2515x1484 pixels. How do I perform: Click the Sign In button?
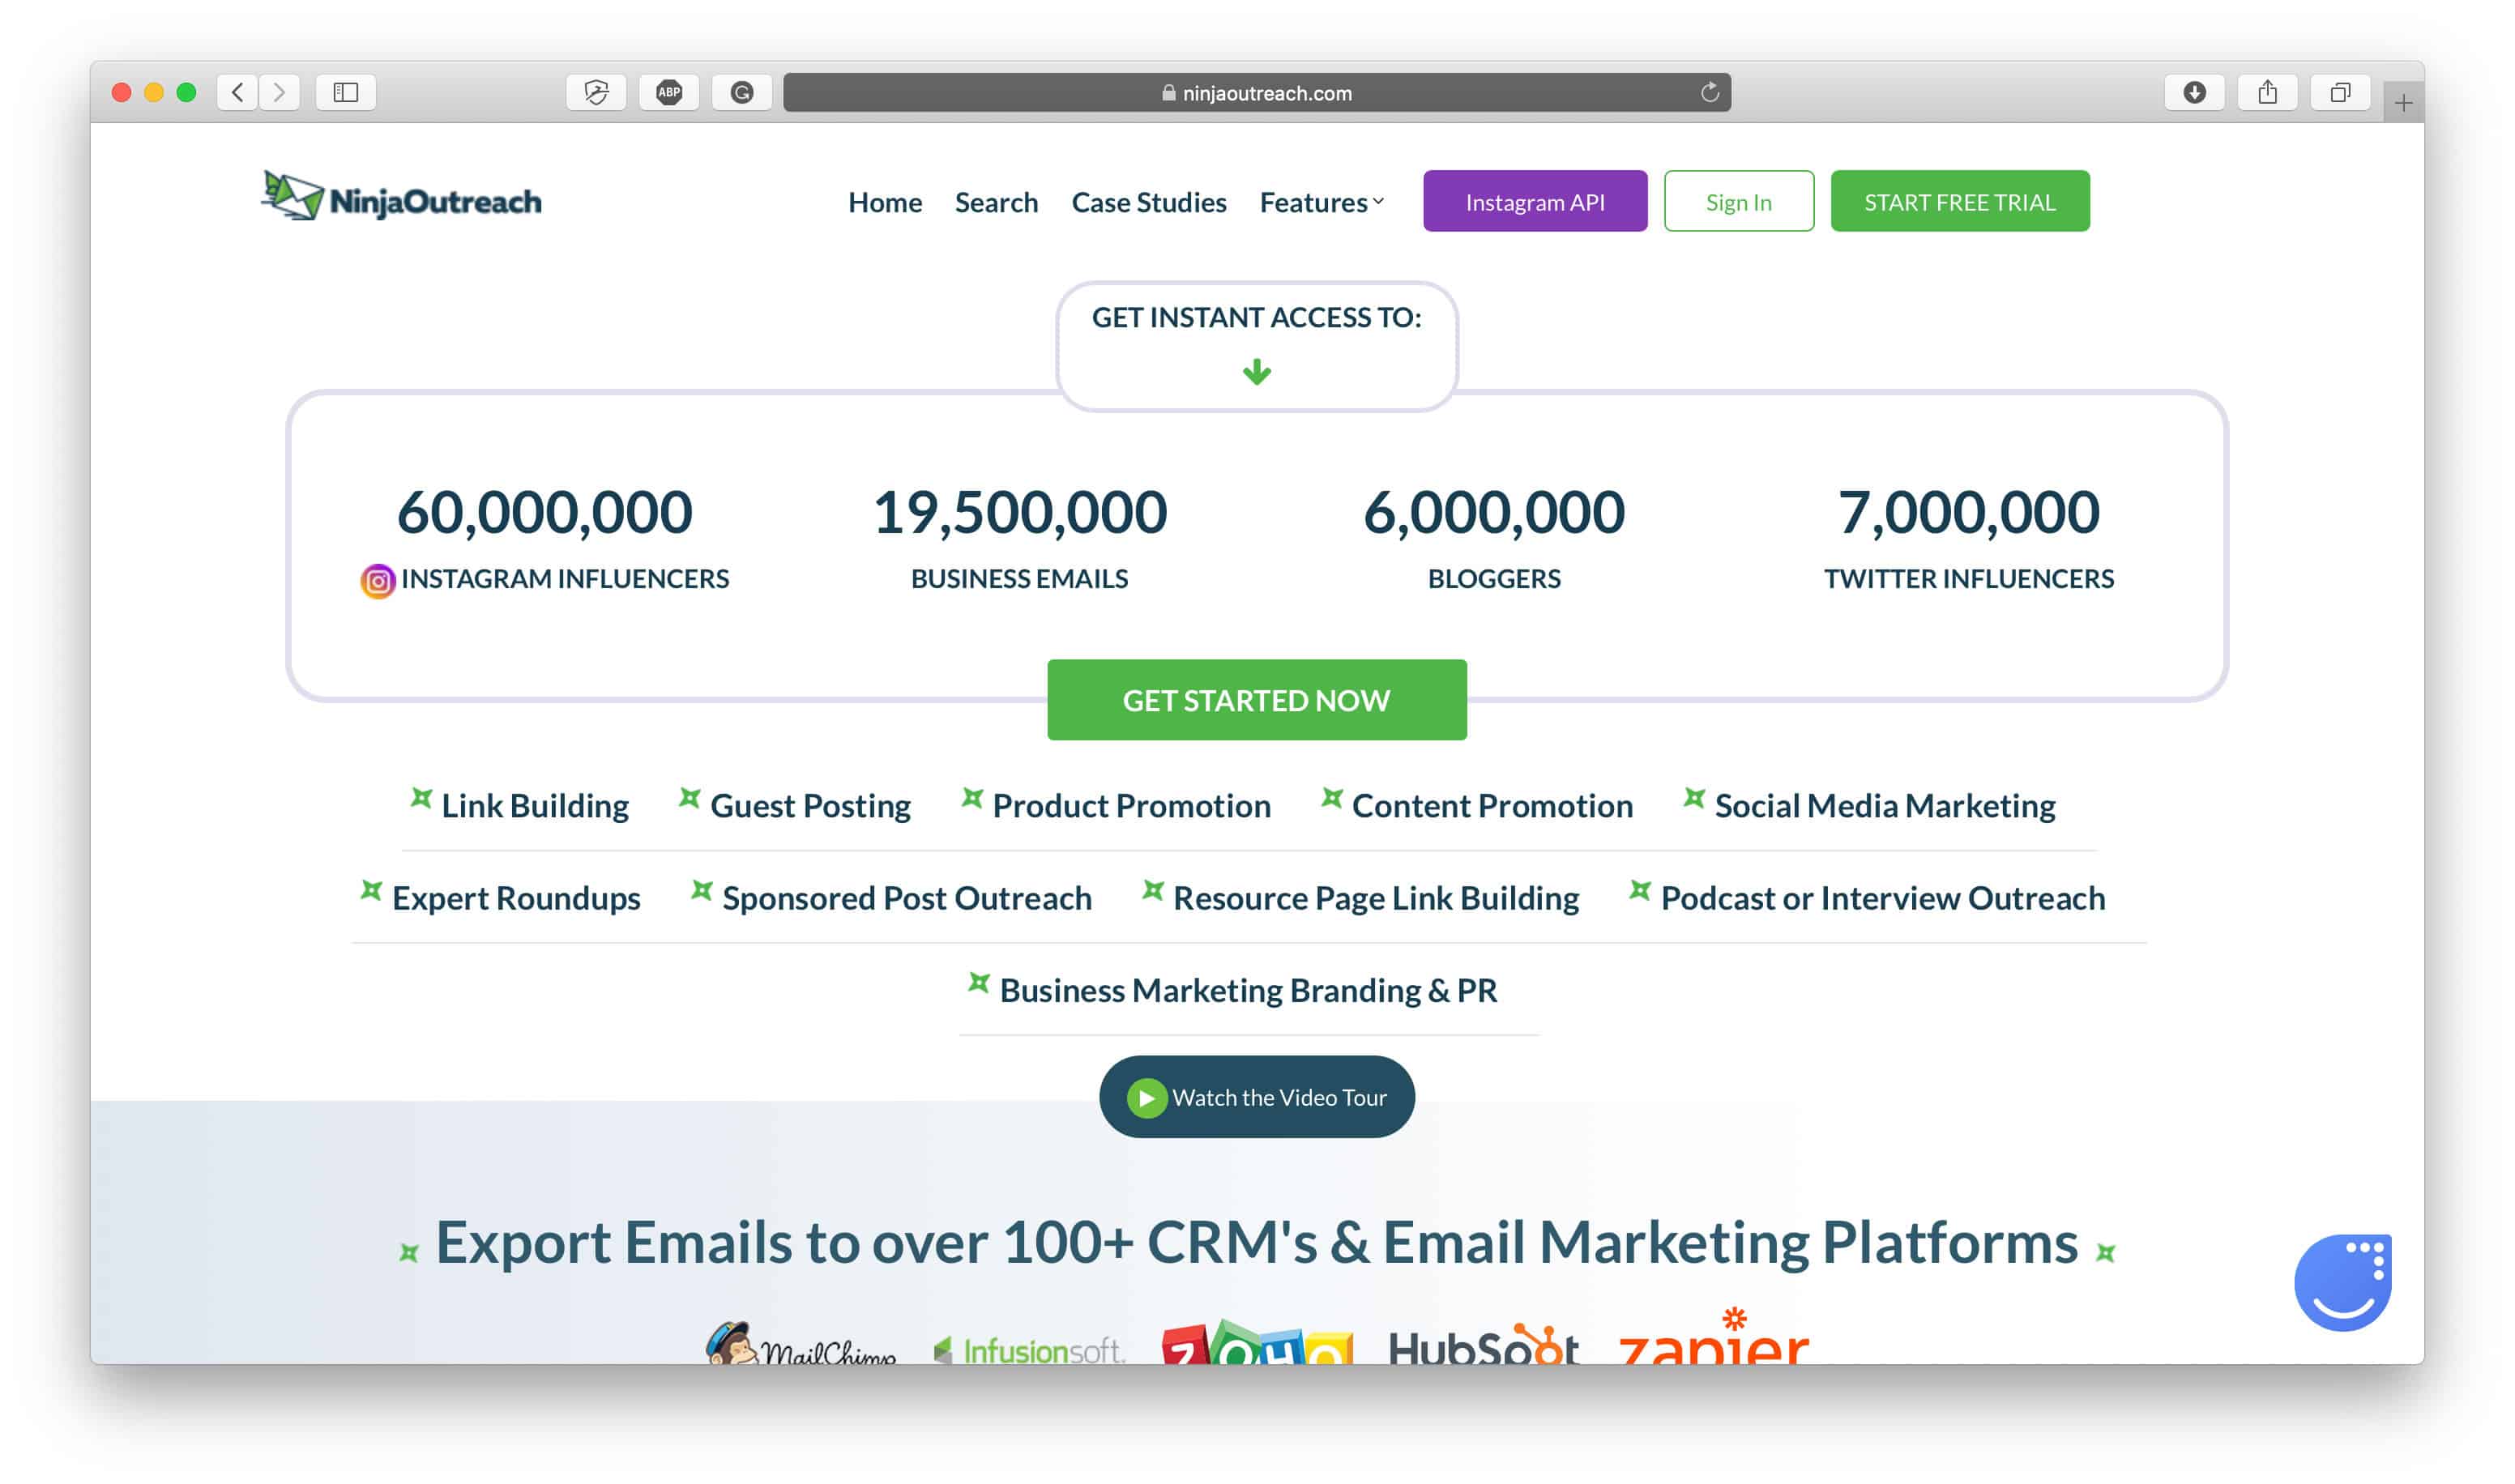[1739, 201]
